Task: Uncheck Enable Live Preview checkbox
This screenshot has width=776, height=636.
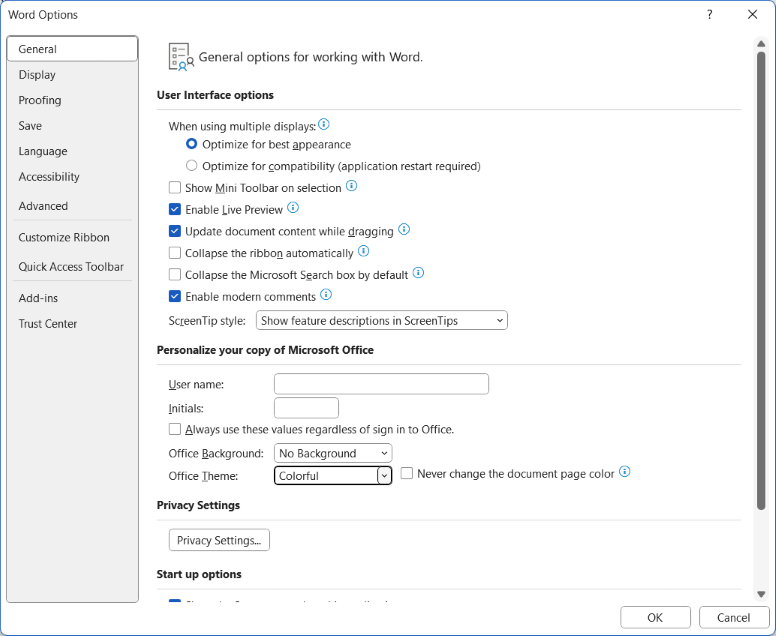Action: point(176,210)
